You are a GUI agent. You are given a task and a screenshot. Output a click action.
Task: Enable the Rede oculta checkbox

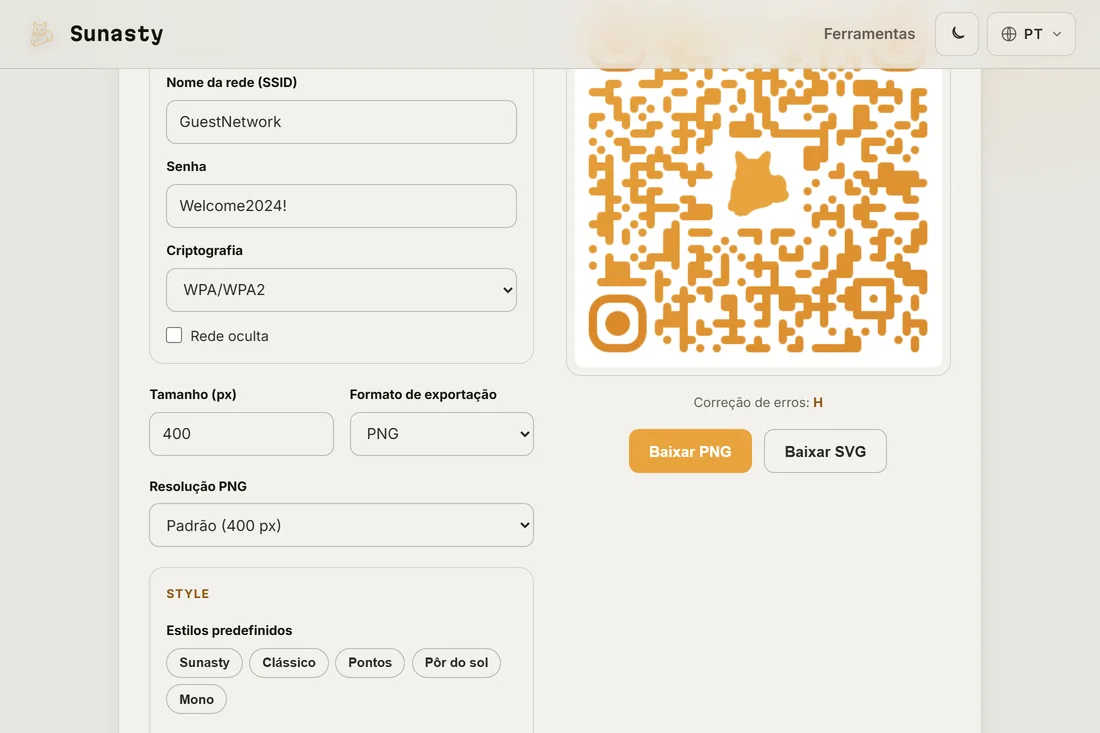(x=174, y=335)
